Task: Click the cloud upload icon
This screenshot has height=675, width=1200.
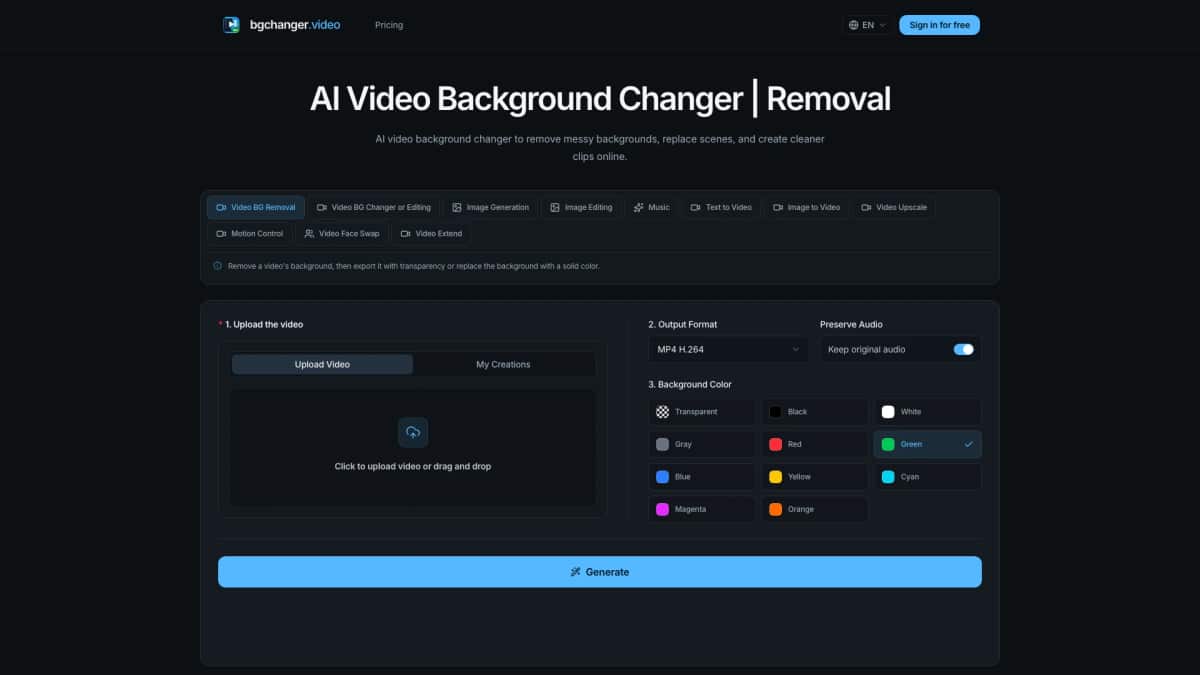Action: (x=413, y=432)
